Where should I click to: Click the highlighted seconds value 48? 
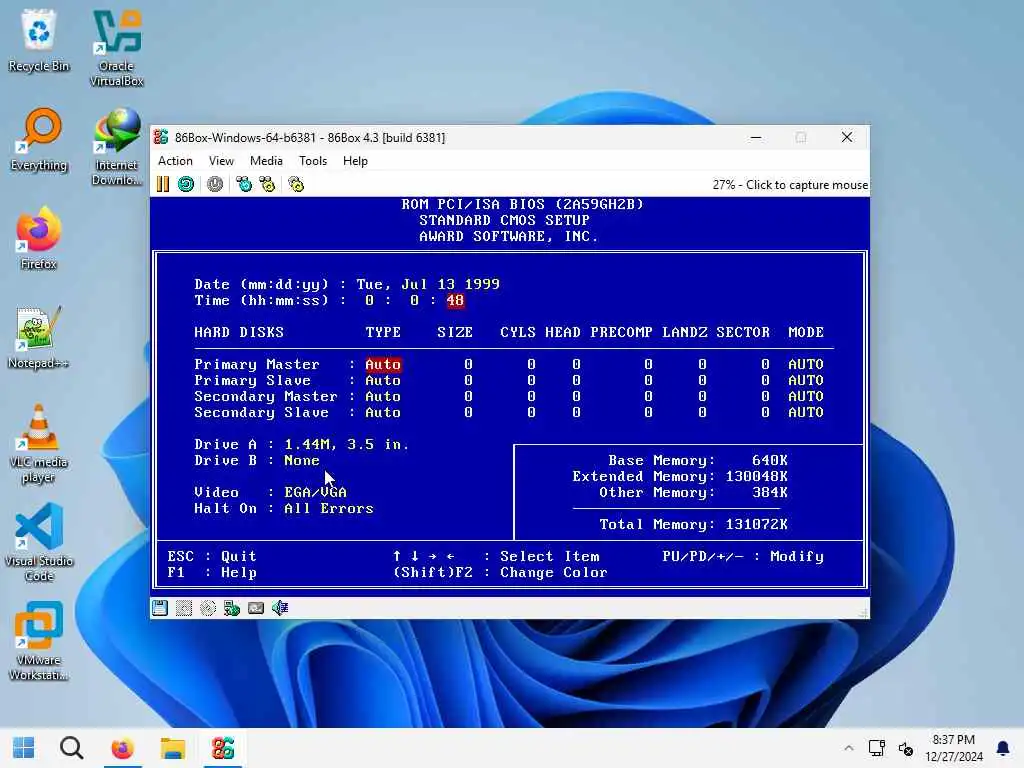pos(455,300)
